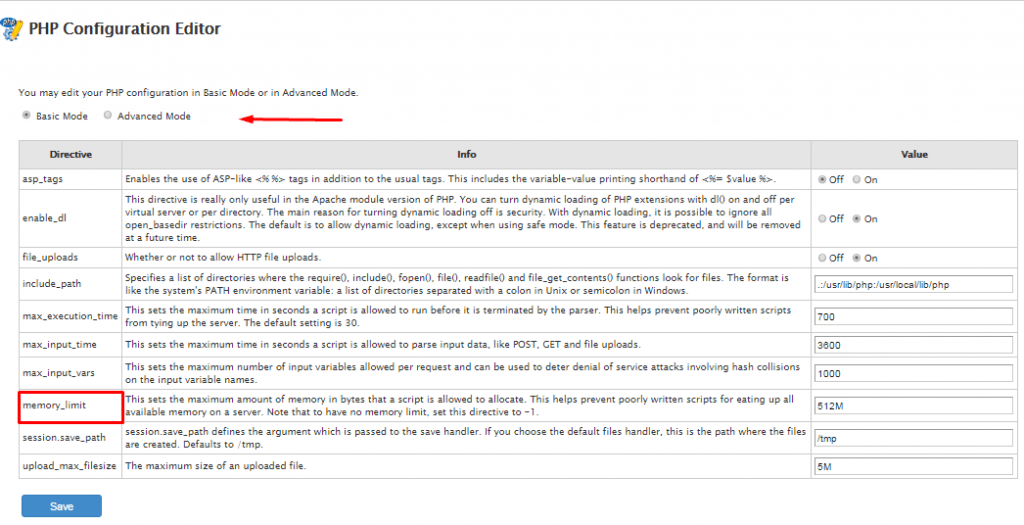Click the PHP Configuration Editor heading
1024x525 pixels.
125,29
